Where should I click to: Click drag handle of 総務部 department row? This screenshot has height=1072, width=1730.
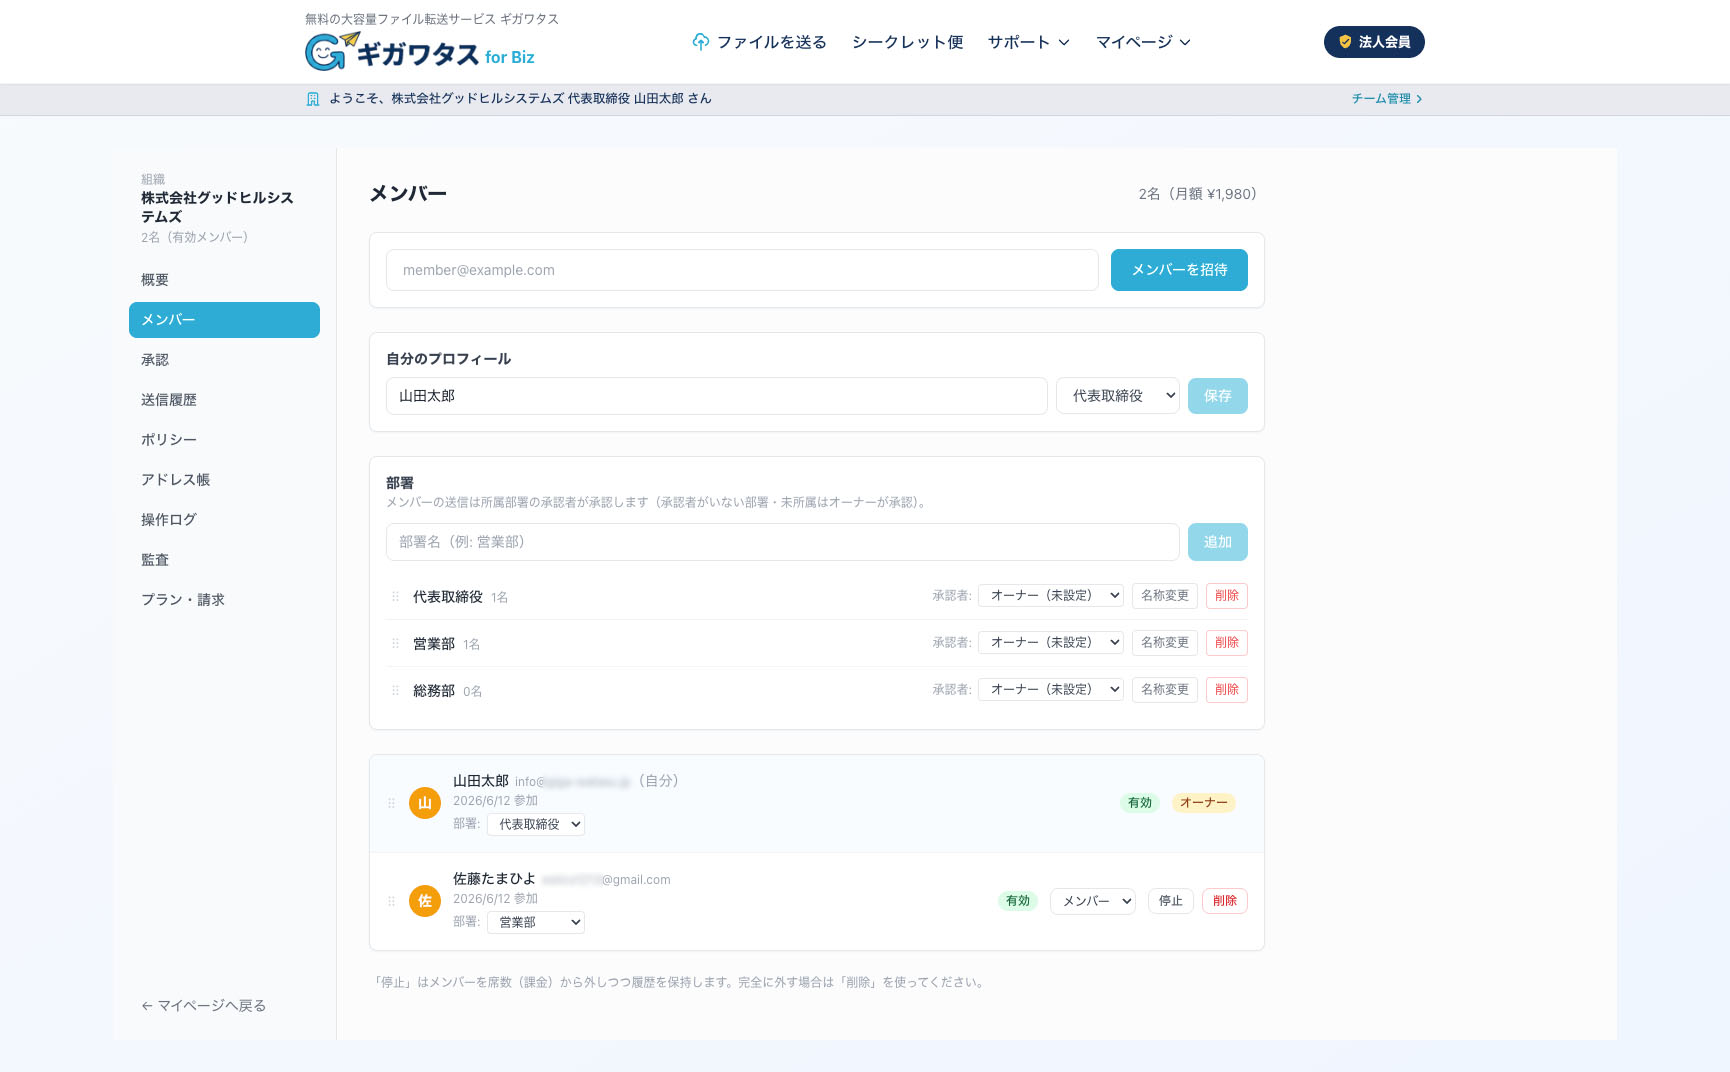click(x=395, y=691)
